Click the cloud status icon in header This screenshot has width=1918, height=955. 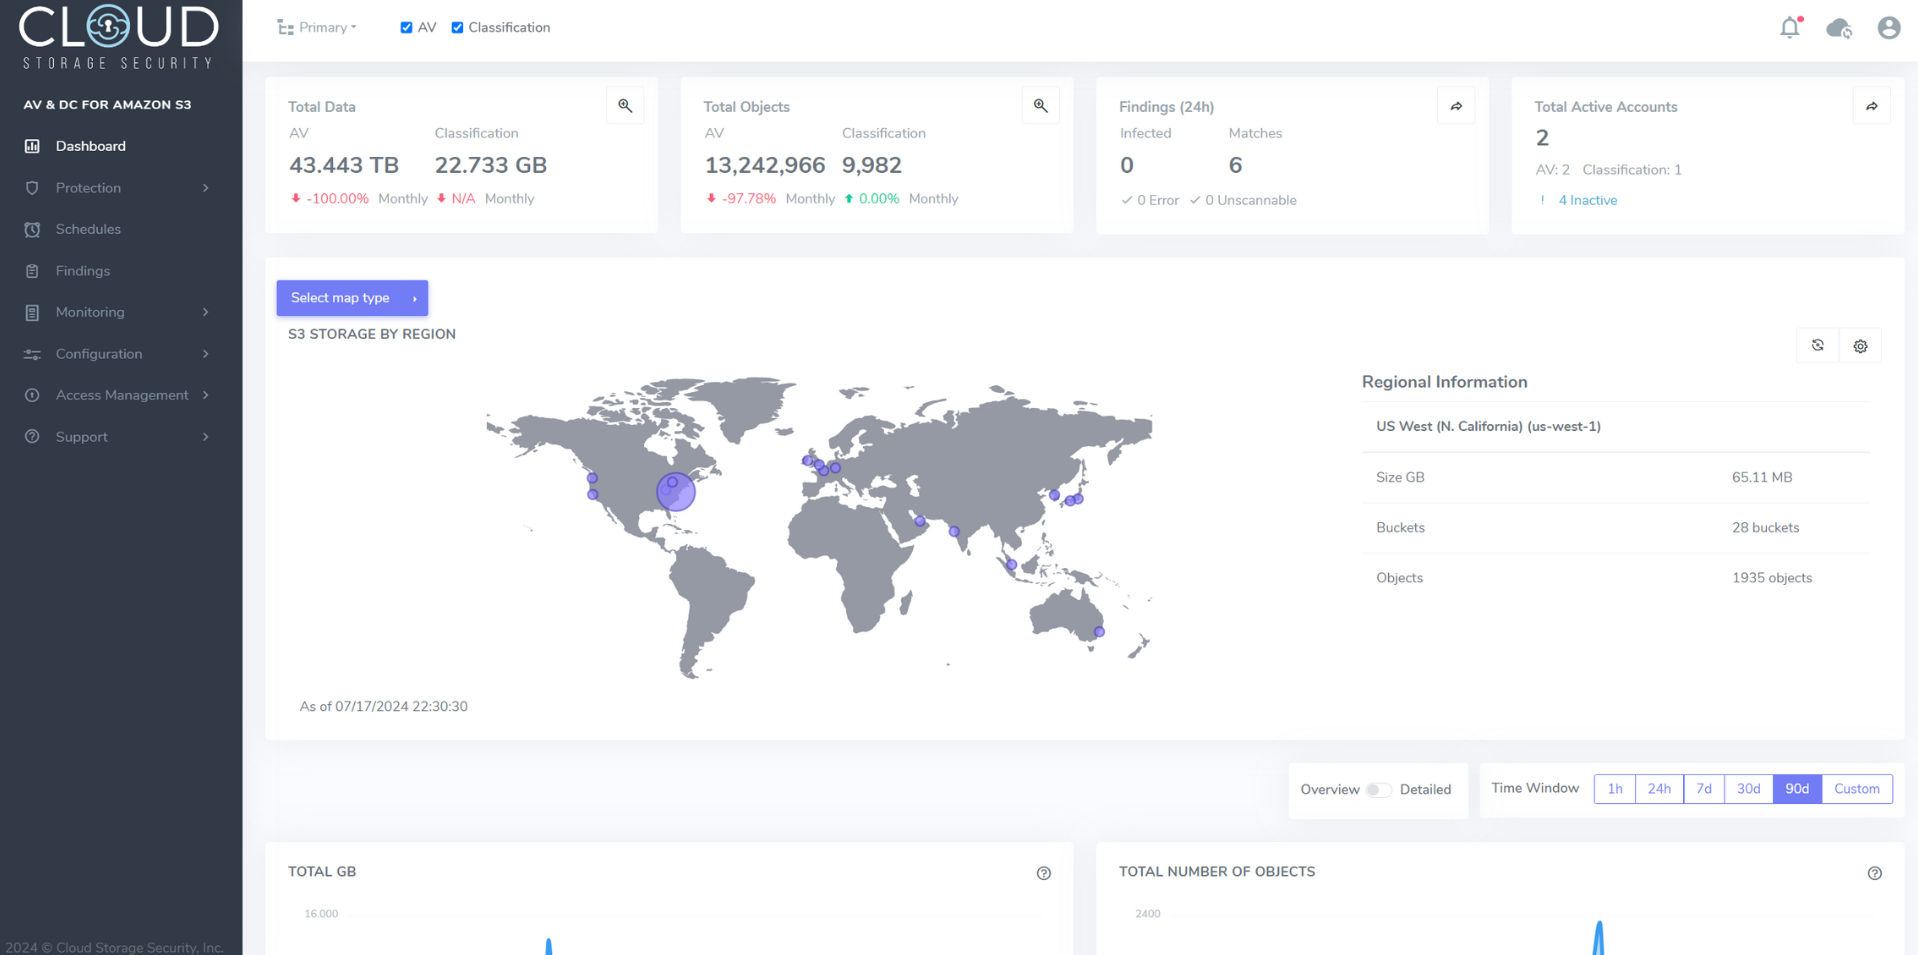1839,28
